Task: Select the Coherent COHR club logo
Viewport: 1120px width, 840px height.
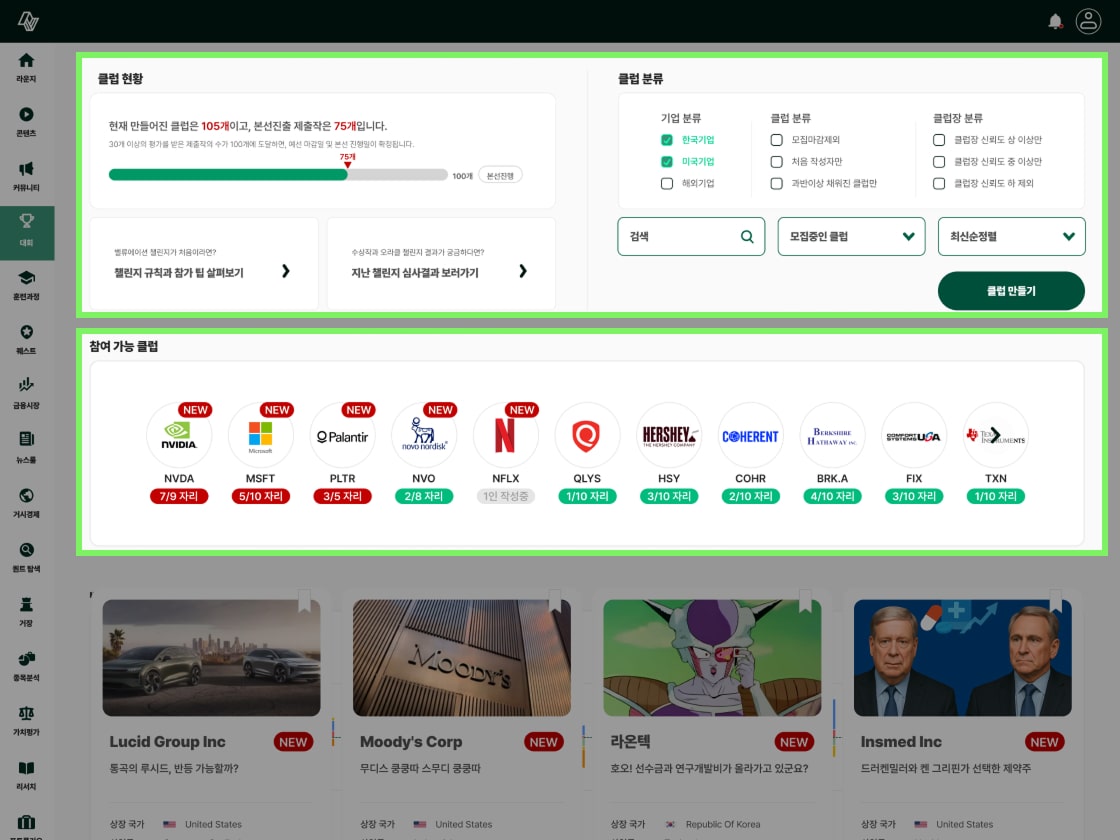Action: [750, 435]
